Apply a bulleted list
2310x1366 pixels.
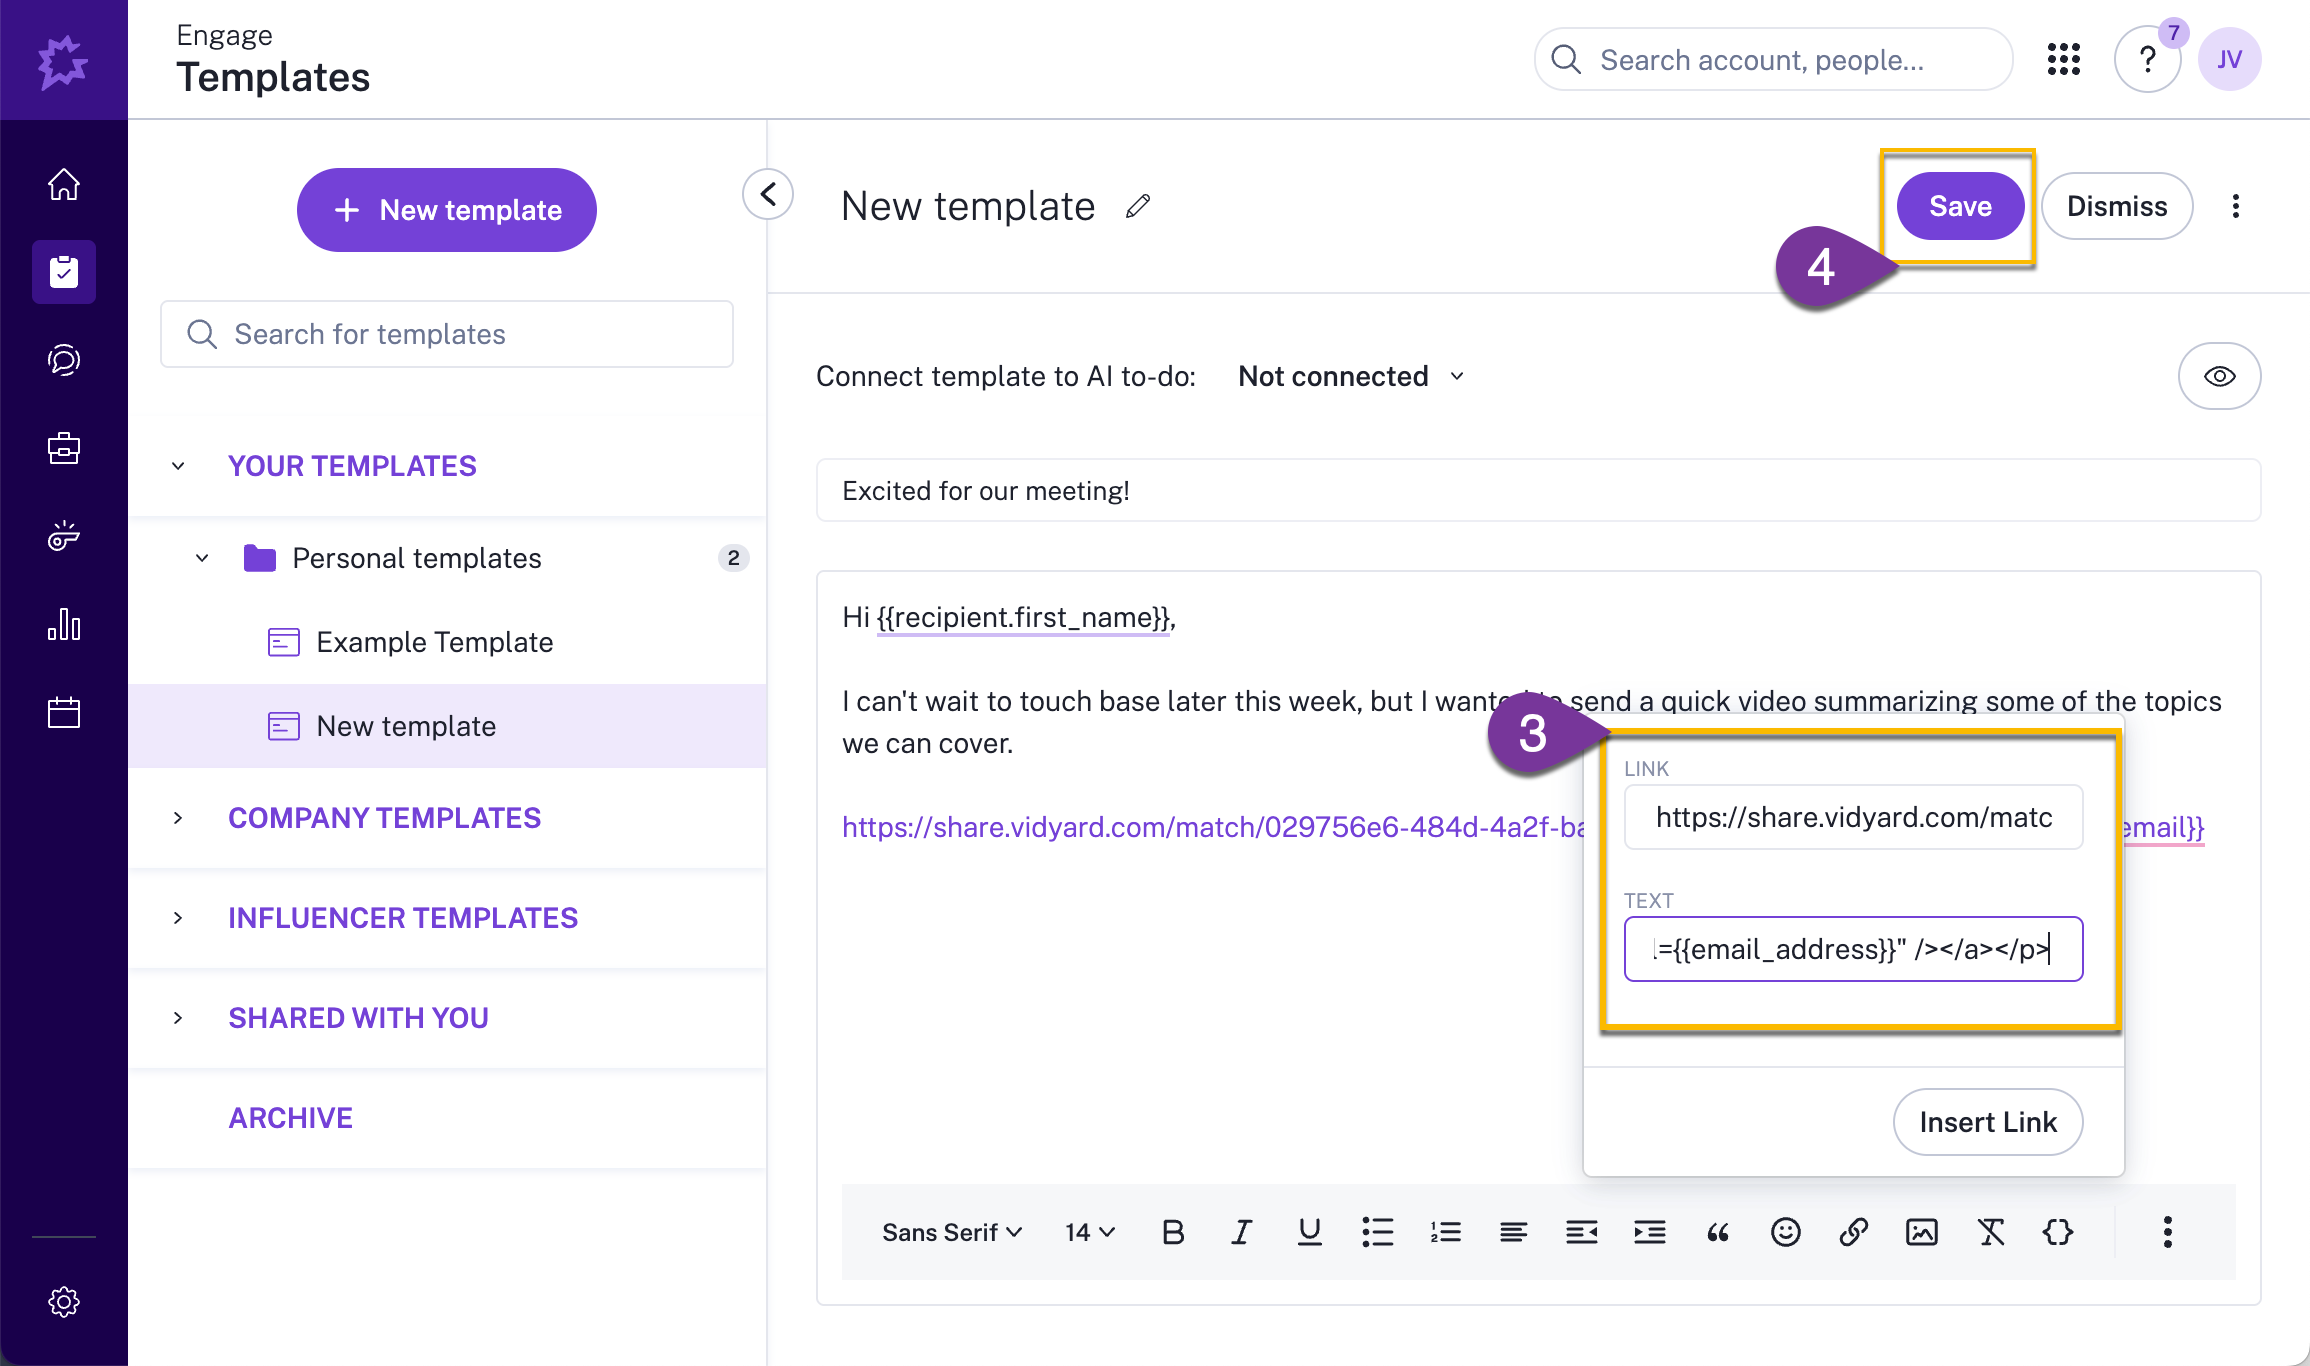click(x=1377, y=1231)
